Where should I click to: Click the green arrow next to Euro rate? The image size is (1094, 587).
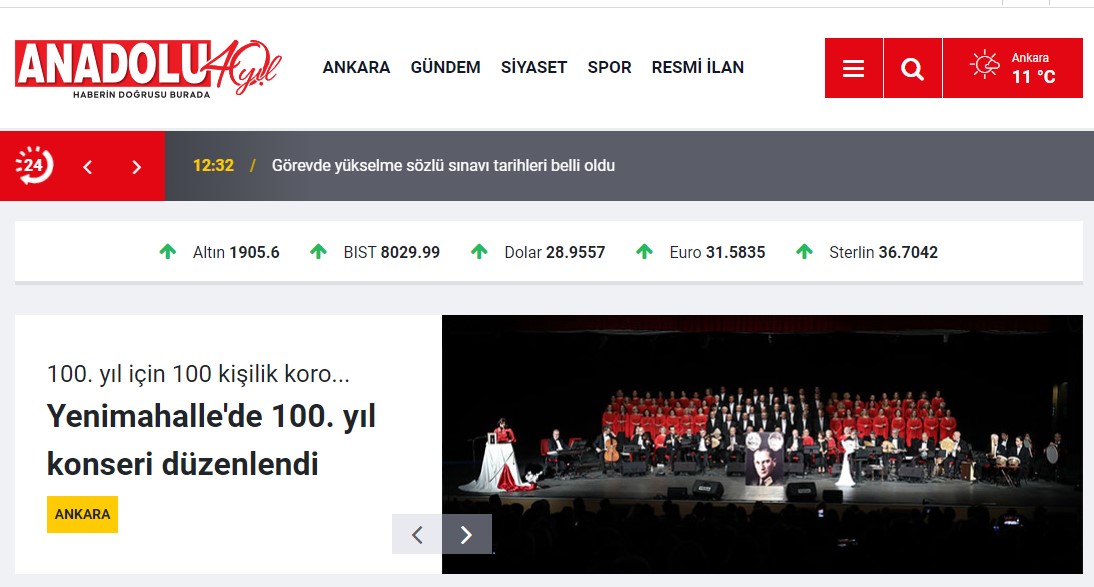pyautogui.click(x=645, y=251)
